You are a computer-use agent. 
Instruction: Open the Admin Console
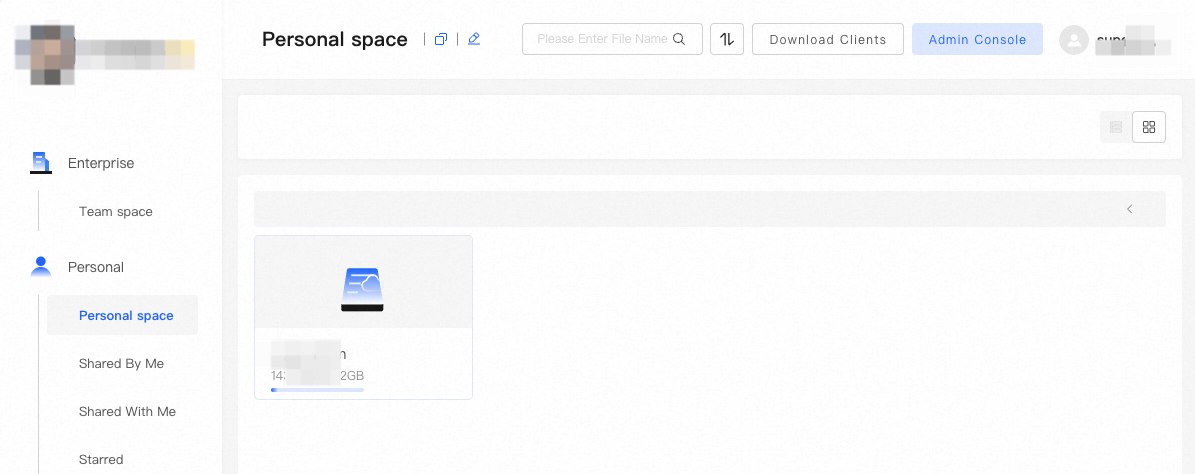[x=977, y=39]
